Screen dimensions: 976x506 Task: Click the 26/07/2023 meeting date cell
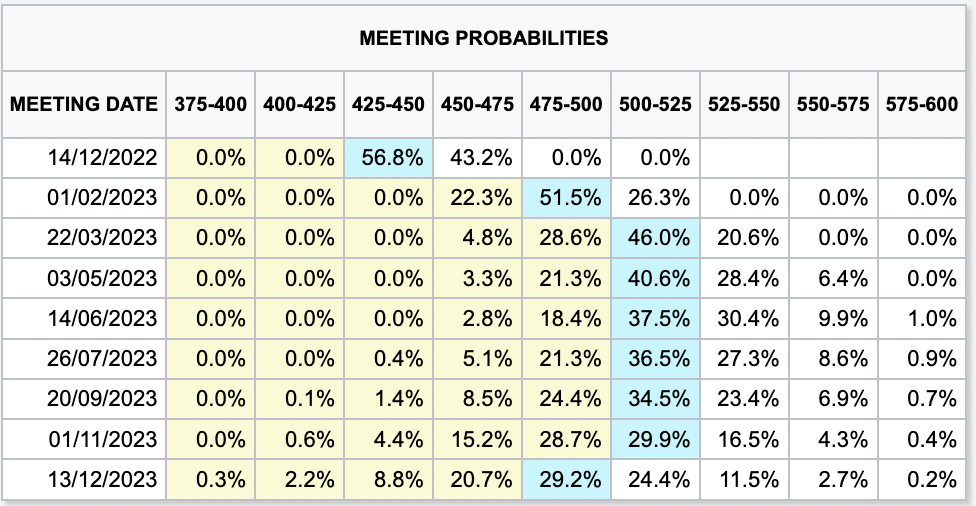(x=103, y=359)
